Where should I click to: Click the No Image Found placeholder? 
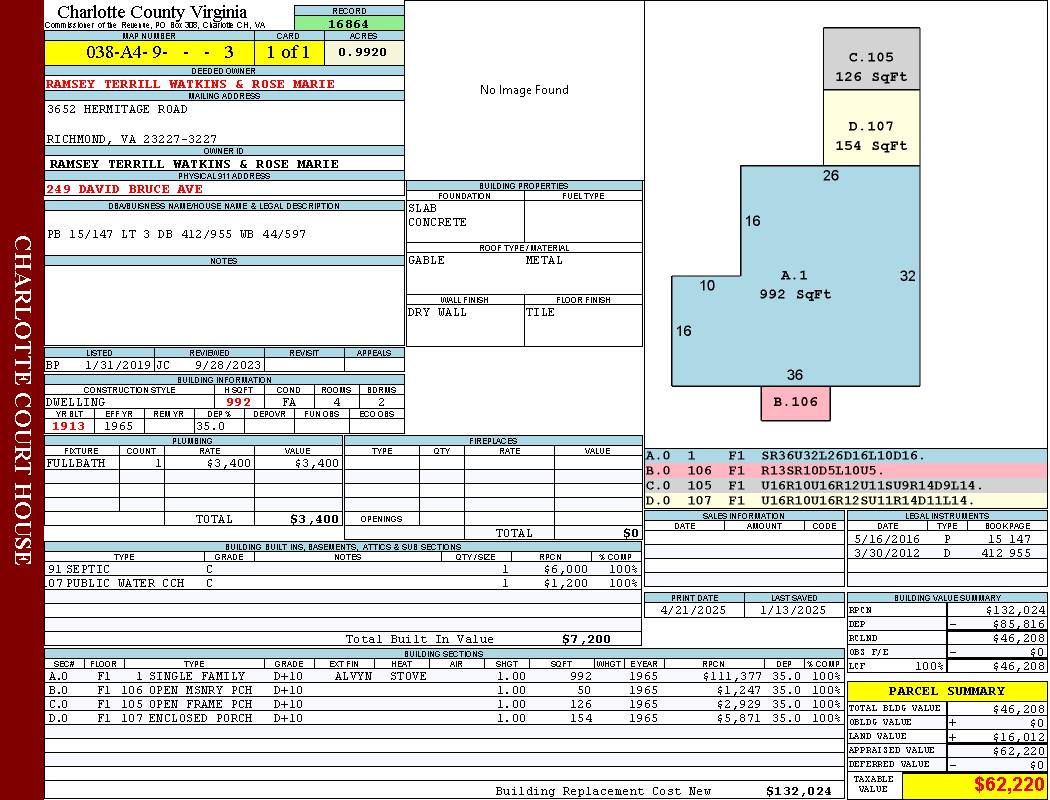coord(524,90)
